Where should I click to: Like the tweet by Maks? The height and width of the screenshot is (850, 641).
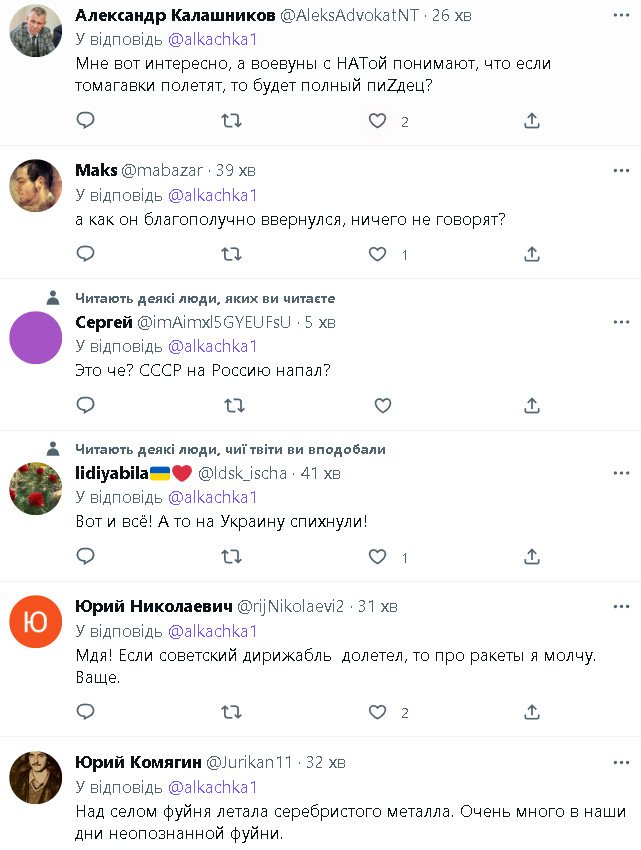click(x=377, y=255)
